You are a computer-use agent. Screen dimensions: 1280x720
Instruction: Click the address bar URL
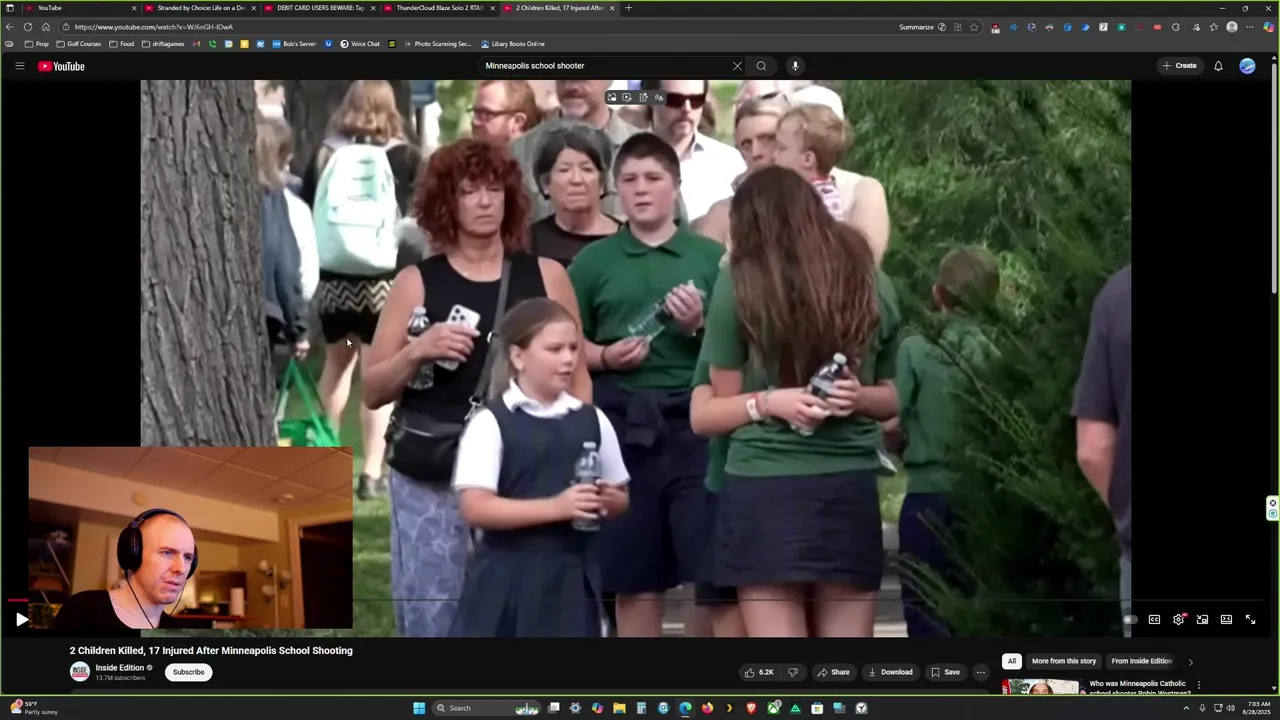click(153, 27)
